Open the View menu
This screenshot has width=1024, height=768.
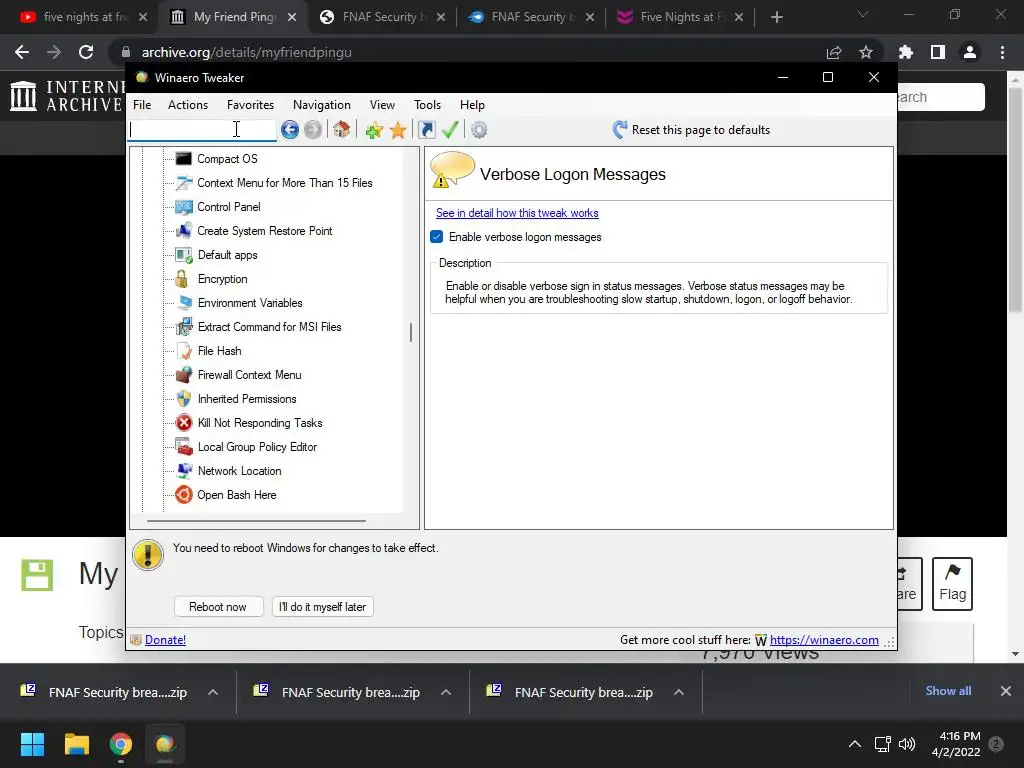382,105
